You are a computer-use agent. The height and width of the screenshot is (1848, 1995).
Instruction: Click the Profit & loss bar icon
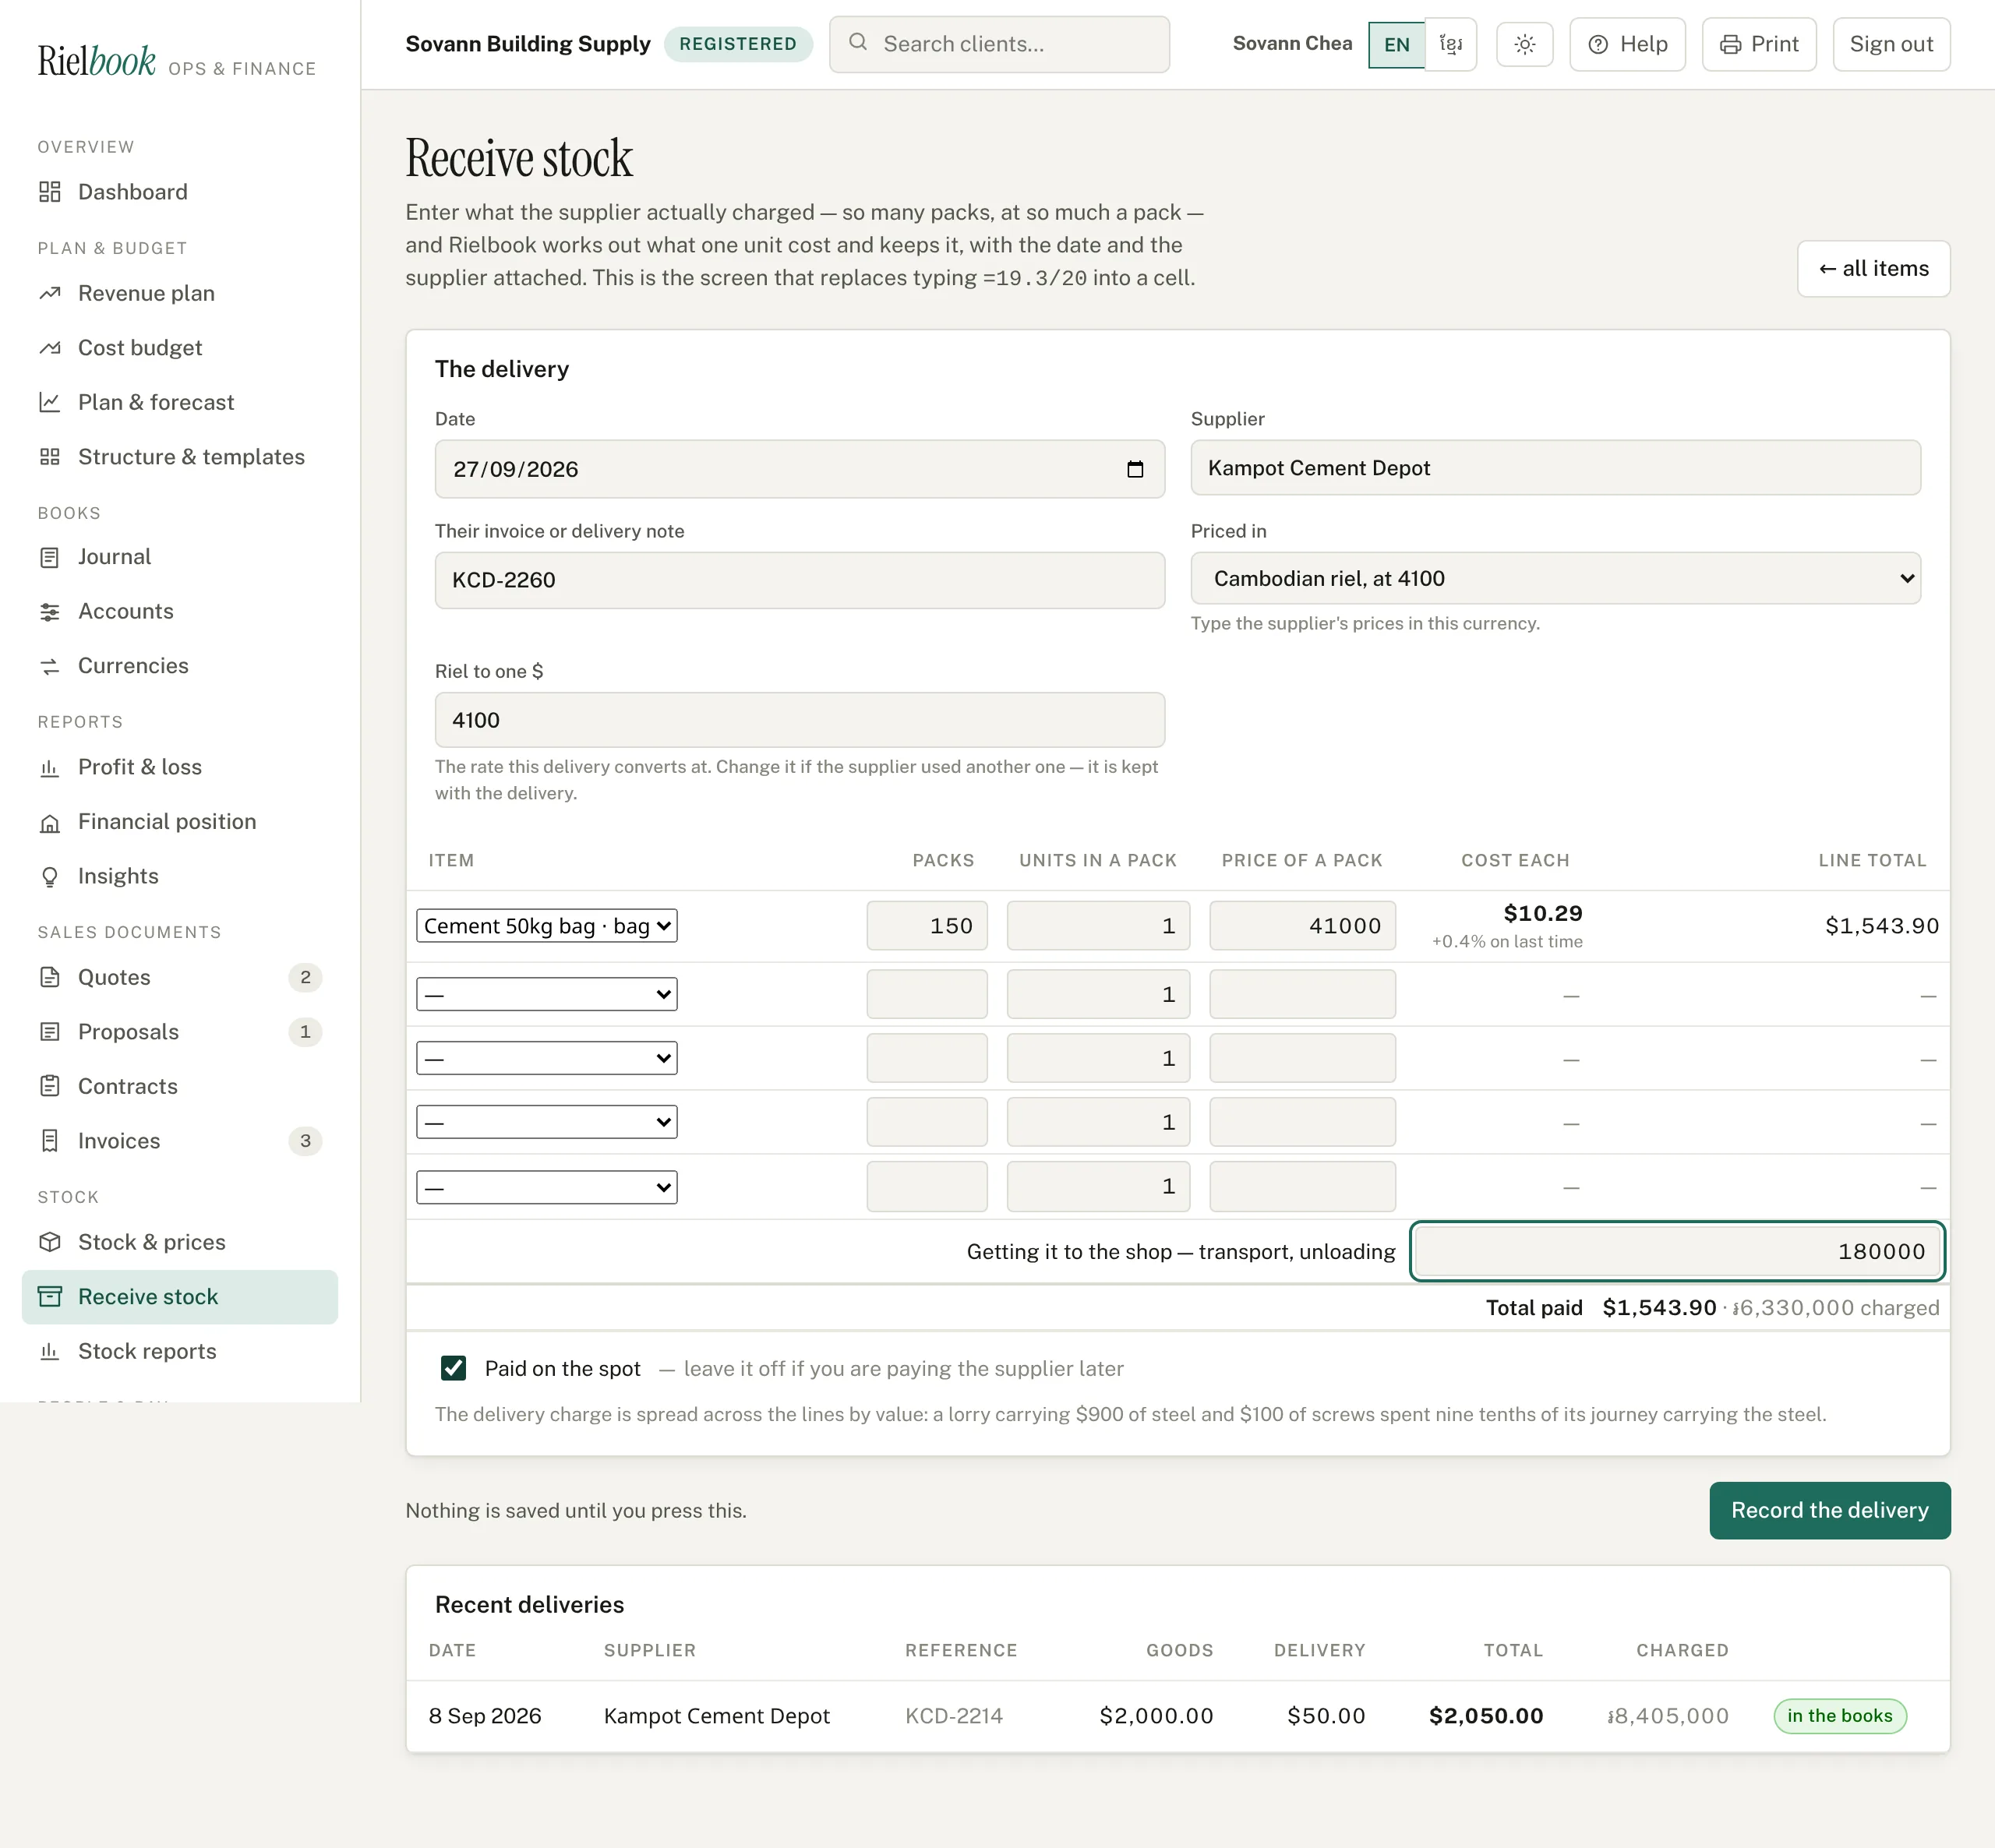[x=50, y=767]
